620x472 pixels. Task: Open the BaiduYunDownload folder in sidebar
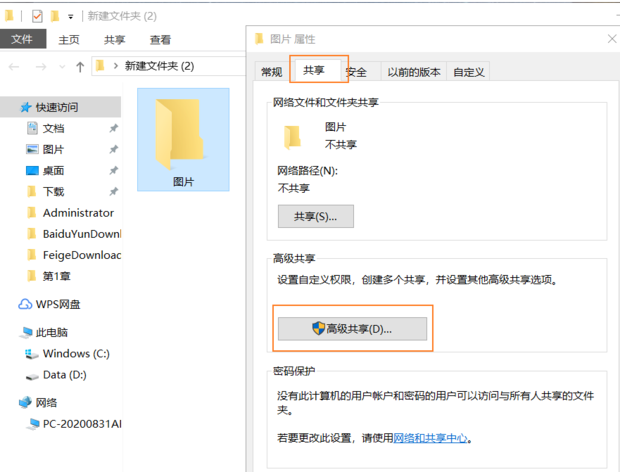(x=82, y=234)
